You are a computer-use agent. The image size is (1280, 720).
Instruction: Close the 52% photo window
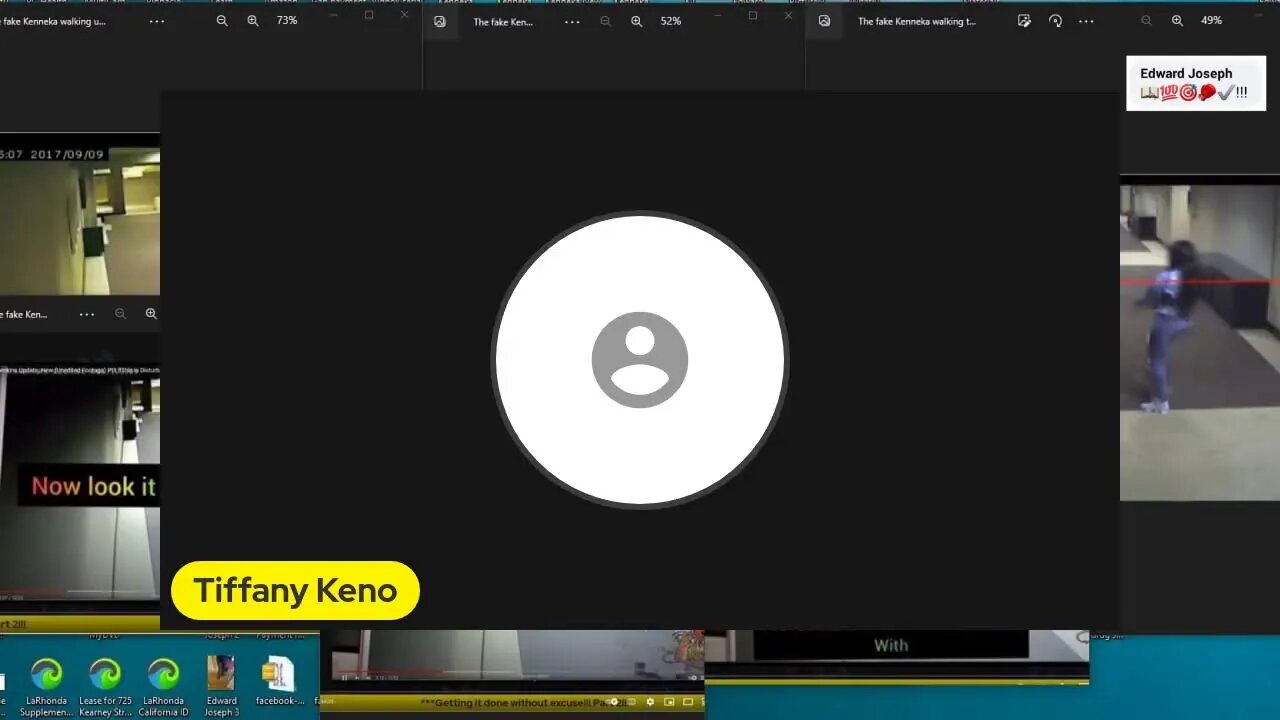click(788, 16)
